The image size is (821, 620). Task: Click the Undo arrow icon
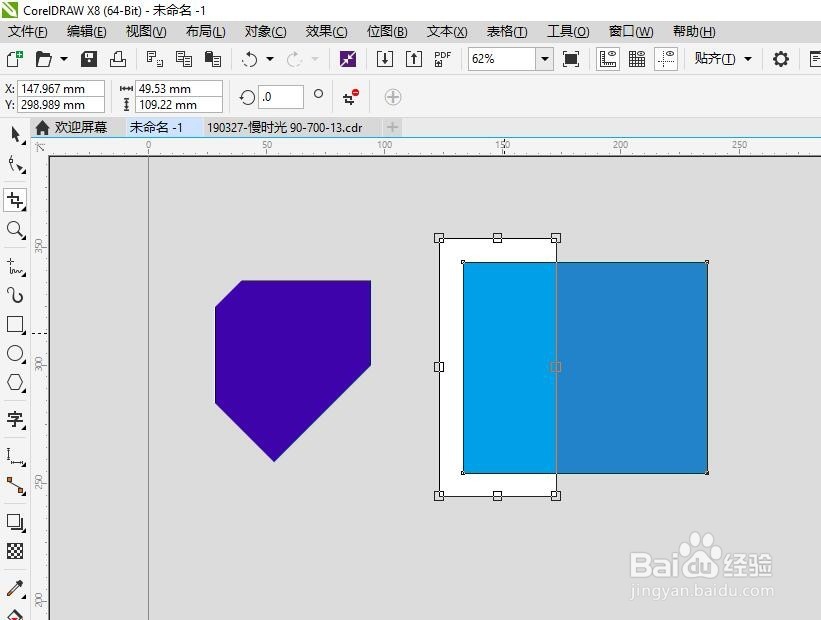[x=250, y=59]
